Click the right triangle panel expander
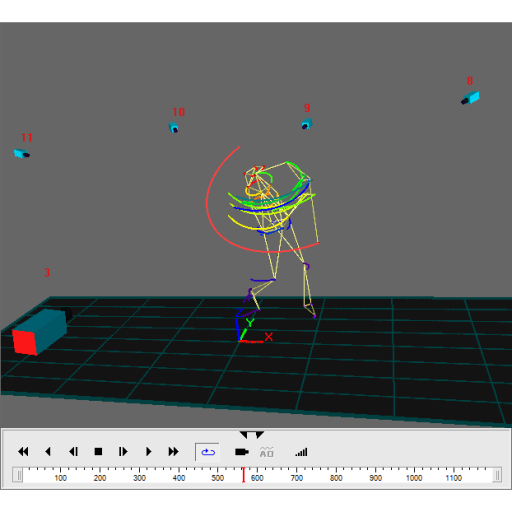 pos(260,435)
